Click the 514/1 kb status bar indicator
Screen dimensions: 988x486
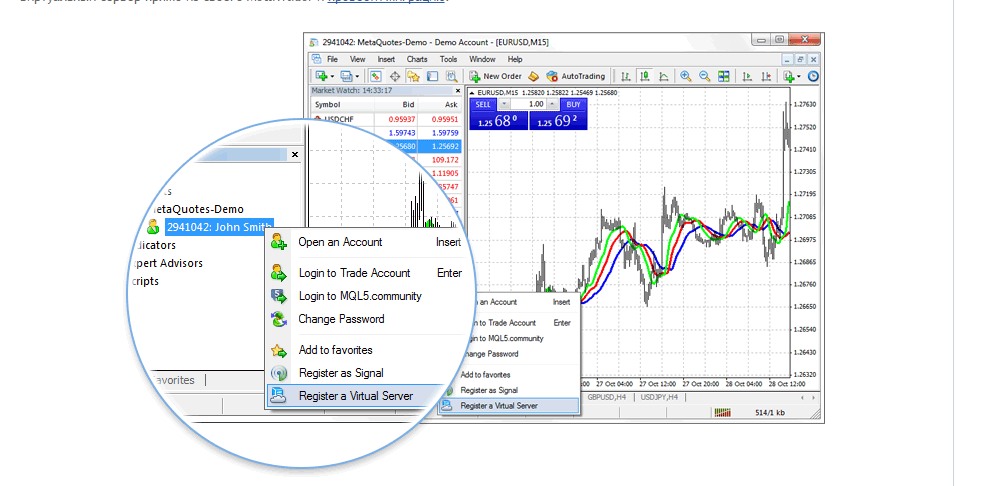point(769,413)
